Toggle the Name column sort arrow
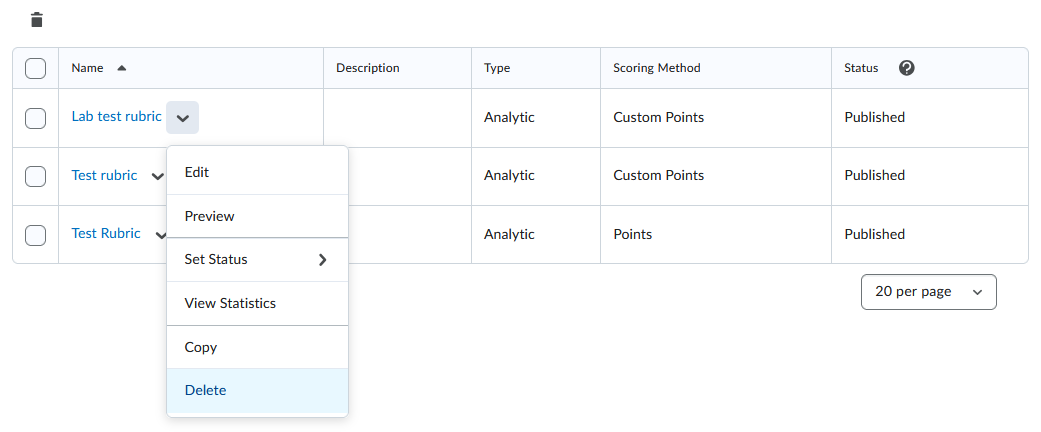This screenshot has height=432, width=1041. point(121,68)
